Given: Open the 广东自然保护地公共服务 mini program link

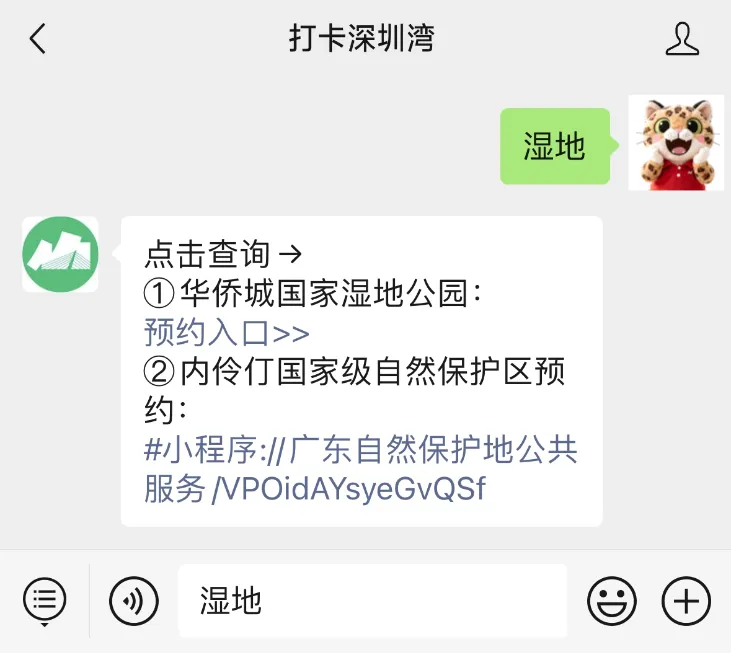Looking at the screenshot, I should coord(361,469).
